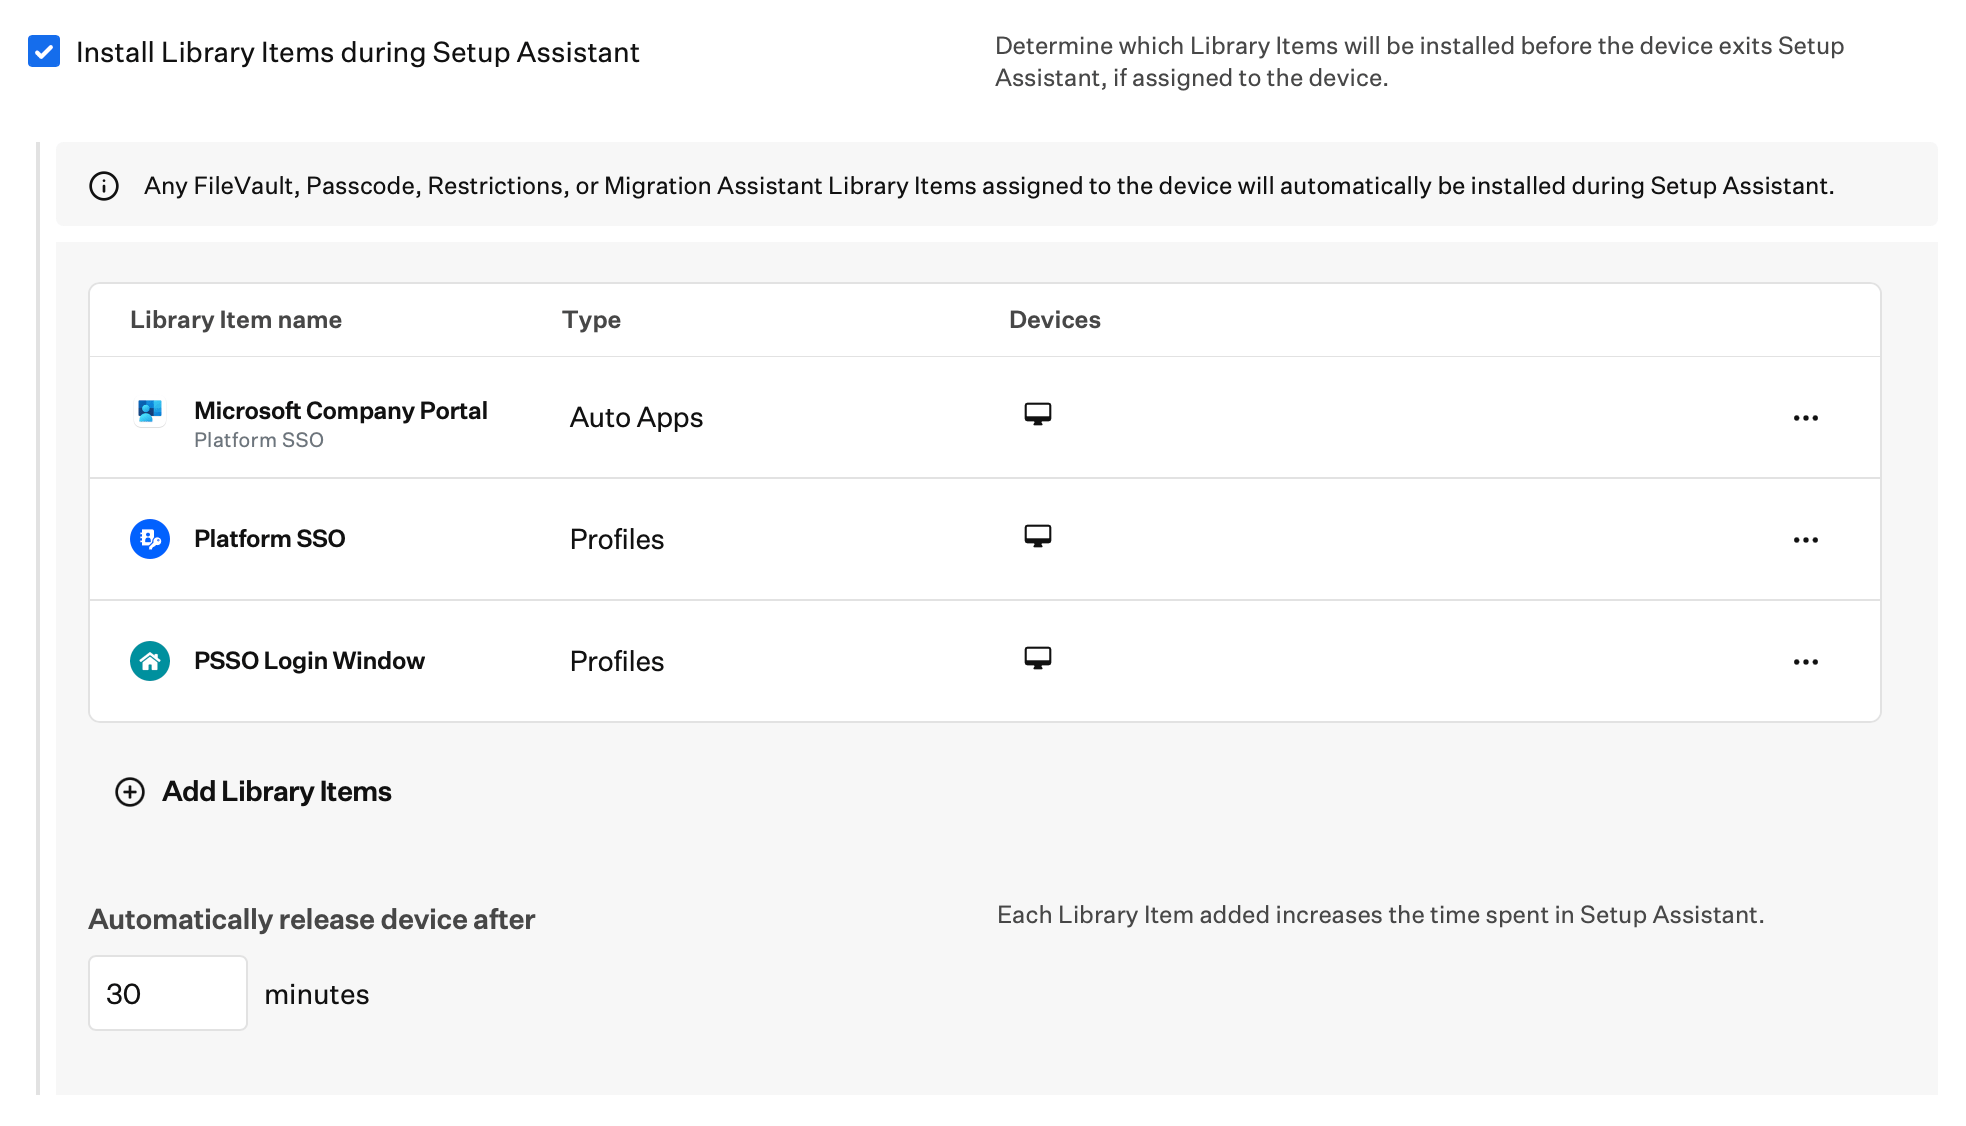The width and height of the screenshot is (1966, 1126).
Task: Click the Microsoft Company Portal app icon
Action: 150,411
